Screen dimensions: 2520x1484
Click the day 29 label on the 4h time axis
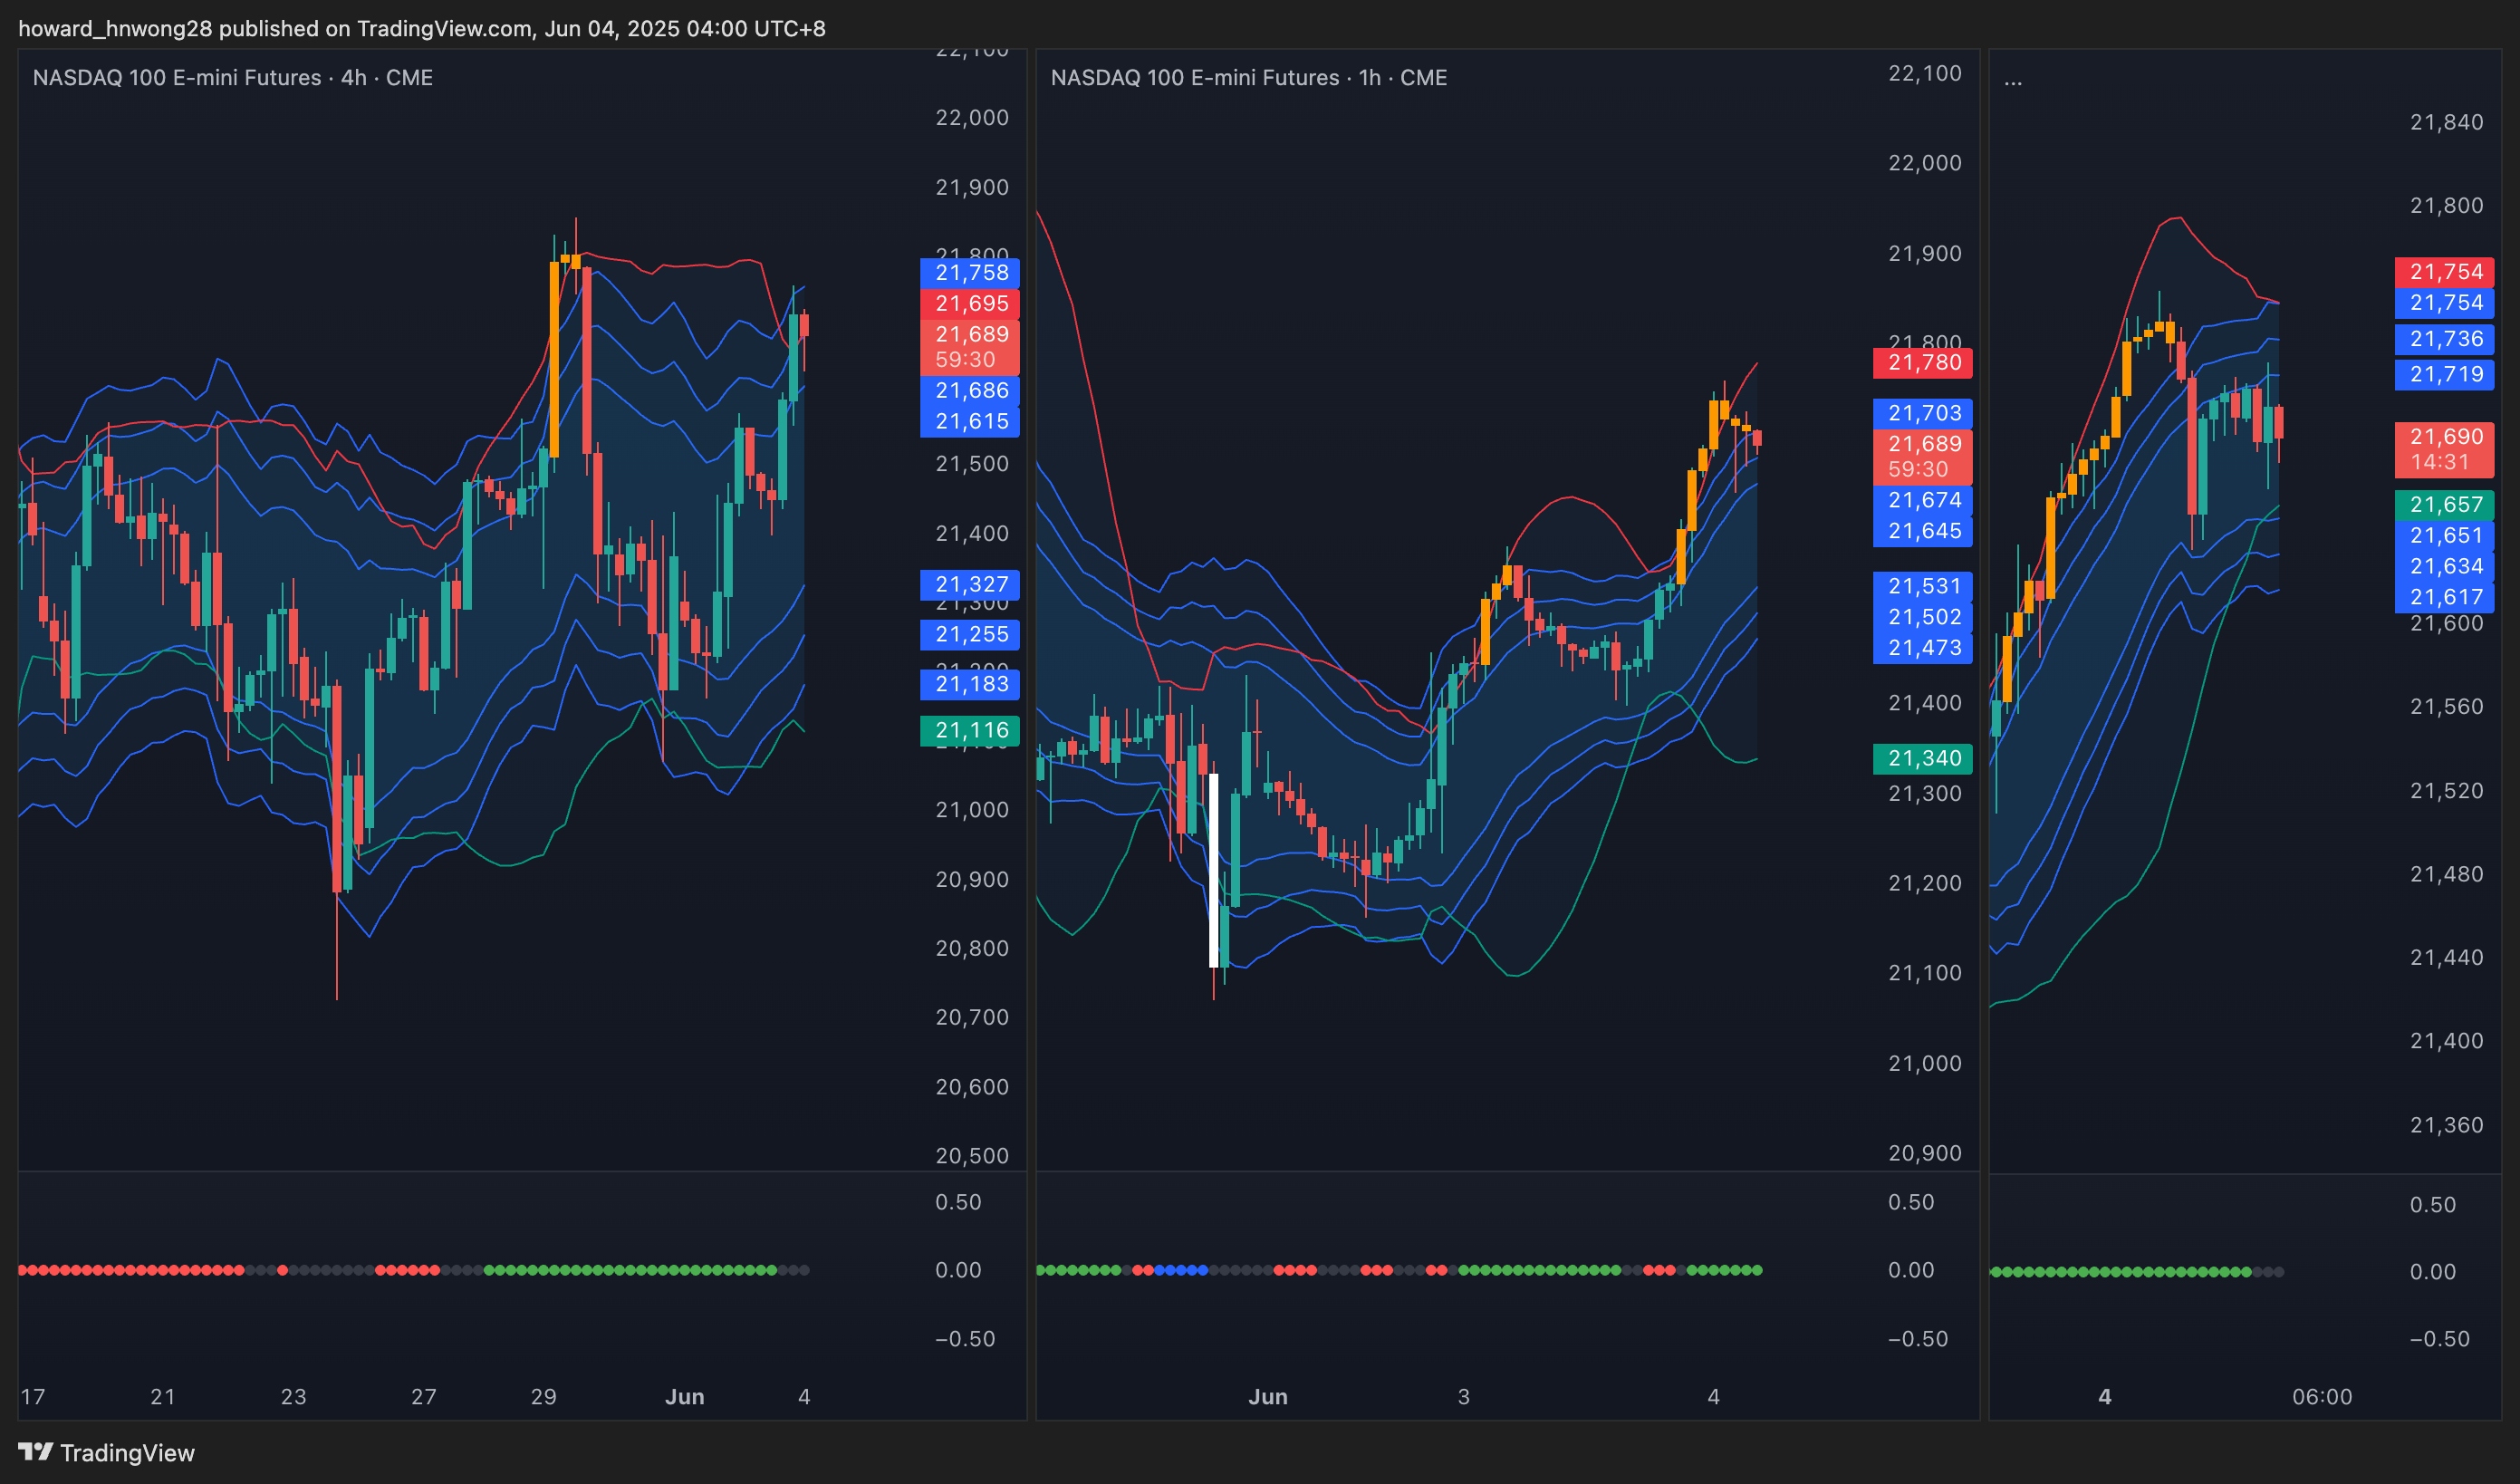tap(543, 1396)
